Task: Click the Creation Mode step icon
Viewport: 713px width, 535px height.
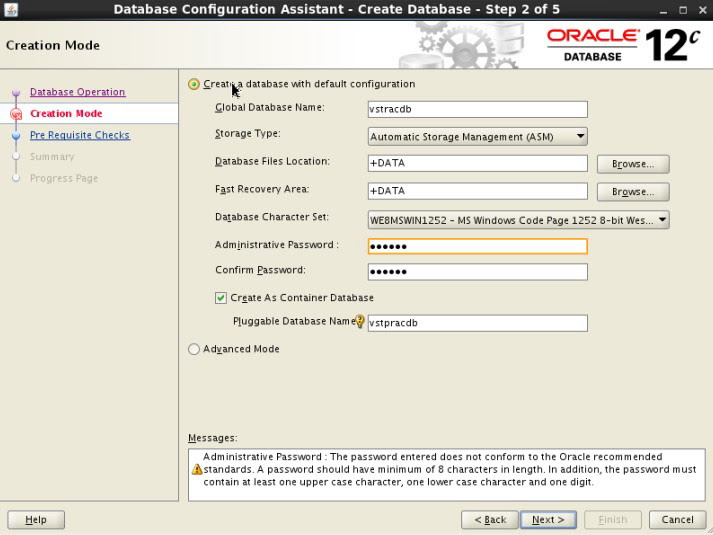Action: tap(16, 114)
